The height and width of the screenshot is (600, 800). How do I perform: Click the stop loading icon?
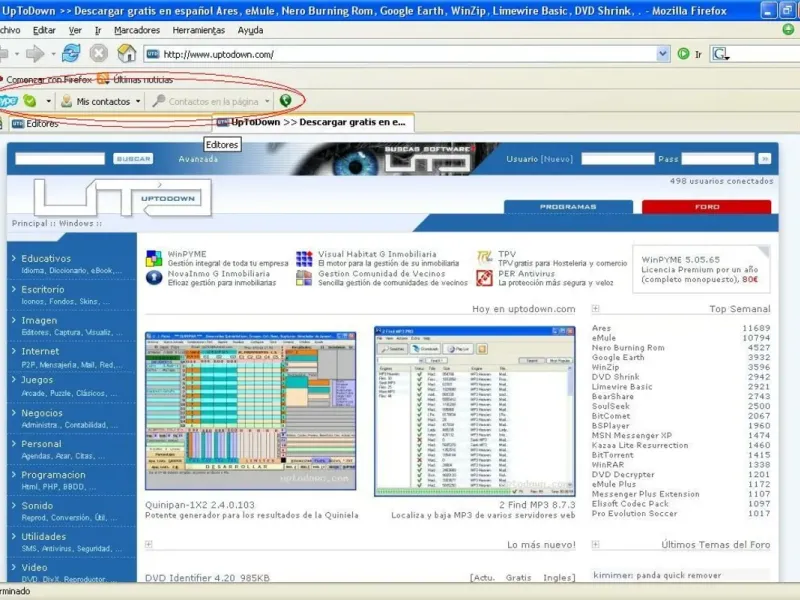98,53
